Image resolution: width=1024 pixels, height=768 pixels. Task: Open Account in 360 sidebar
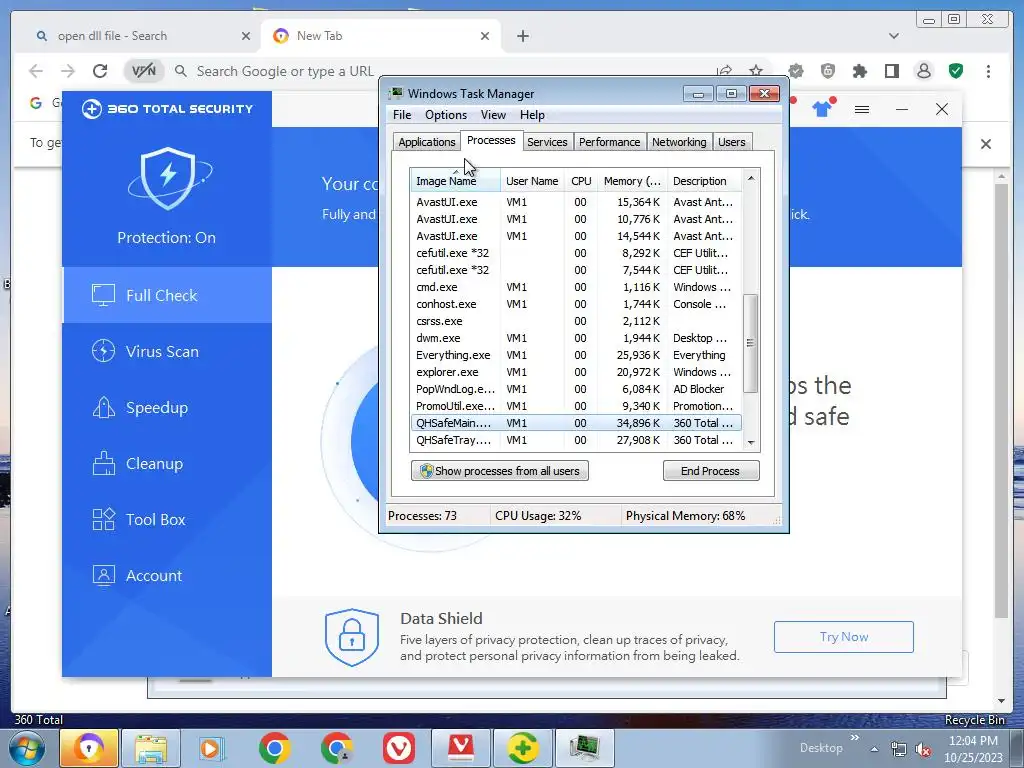click(x=167, y=575)
